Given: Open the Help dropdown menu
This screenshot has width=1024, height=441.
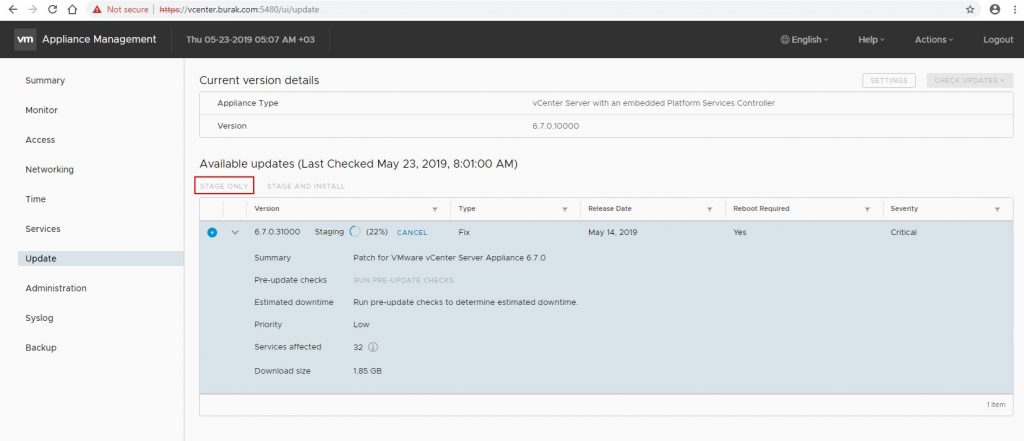Looking at the screenshot, I should point(871,40).
